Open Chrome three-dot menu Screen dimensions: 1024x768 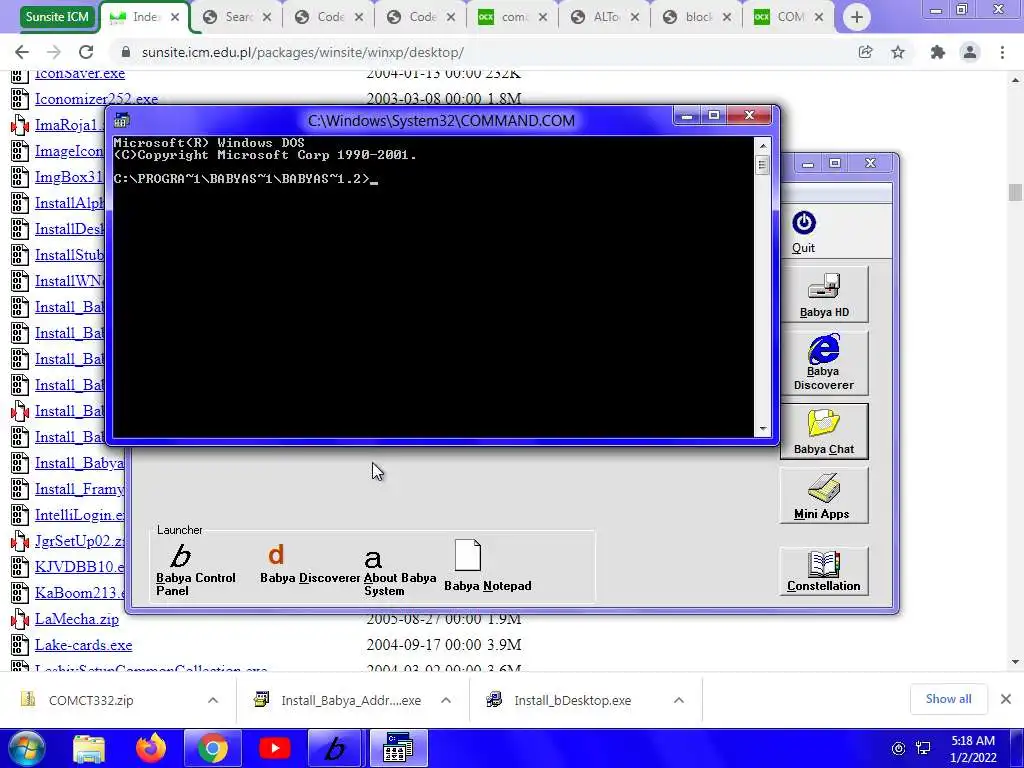coord(1002,52)
